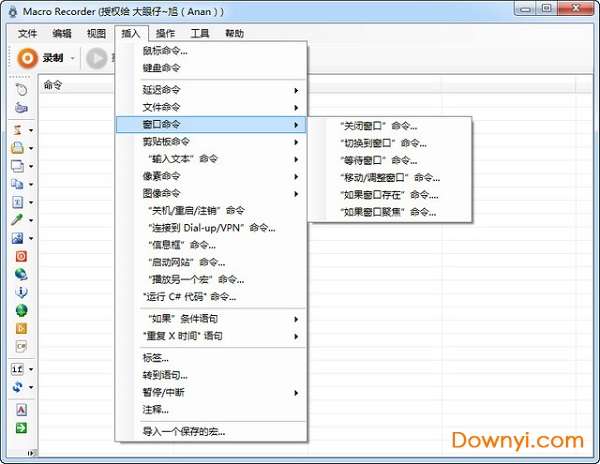Select "关闭窗口" 命令 in the submenu
The image size is (600, 464).
(390, 126)
